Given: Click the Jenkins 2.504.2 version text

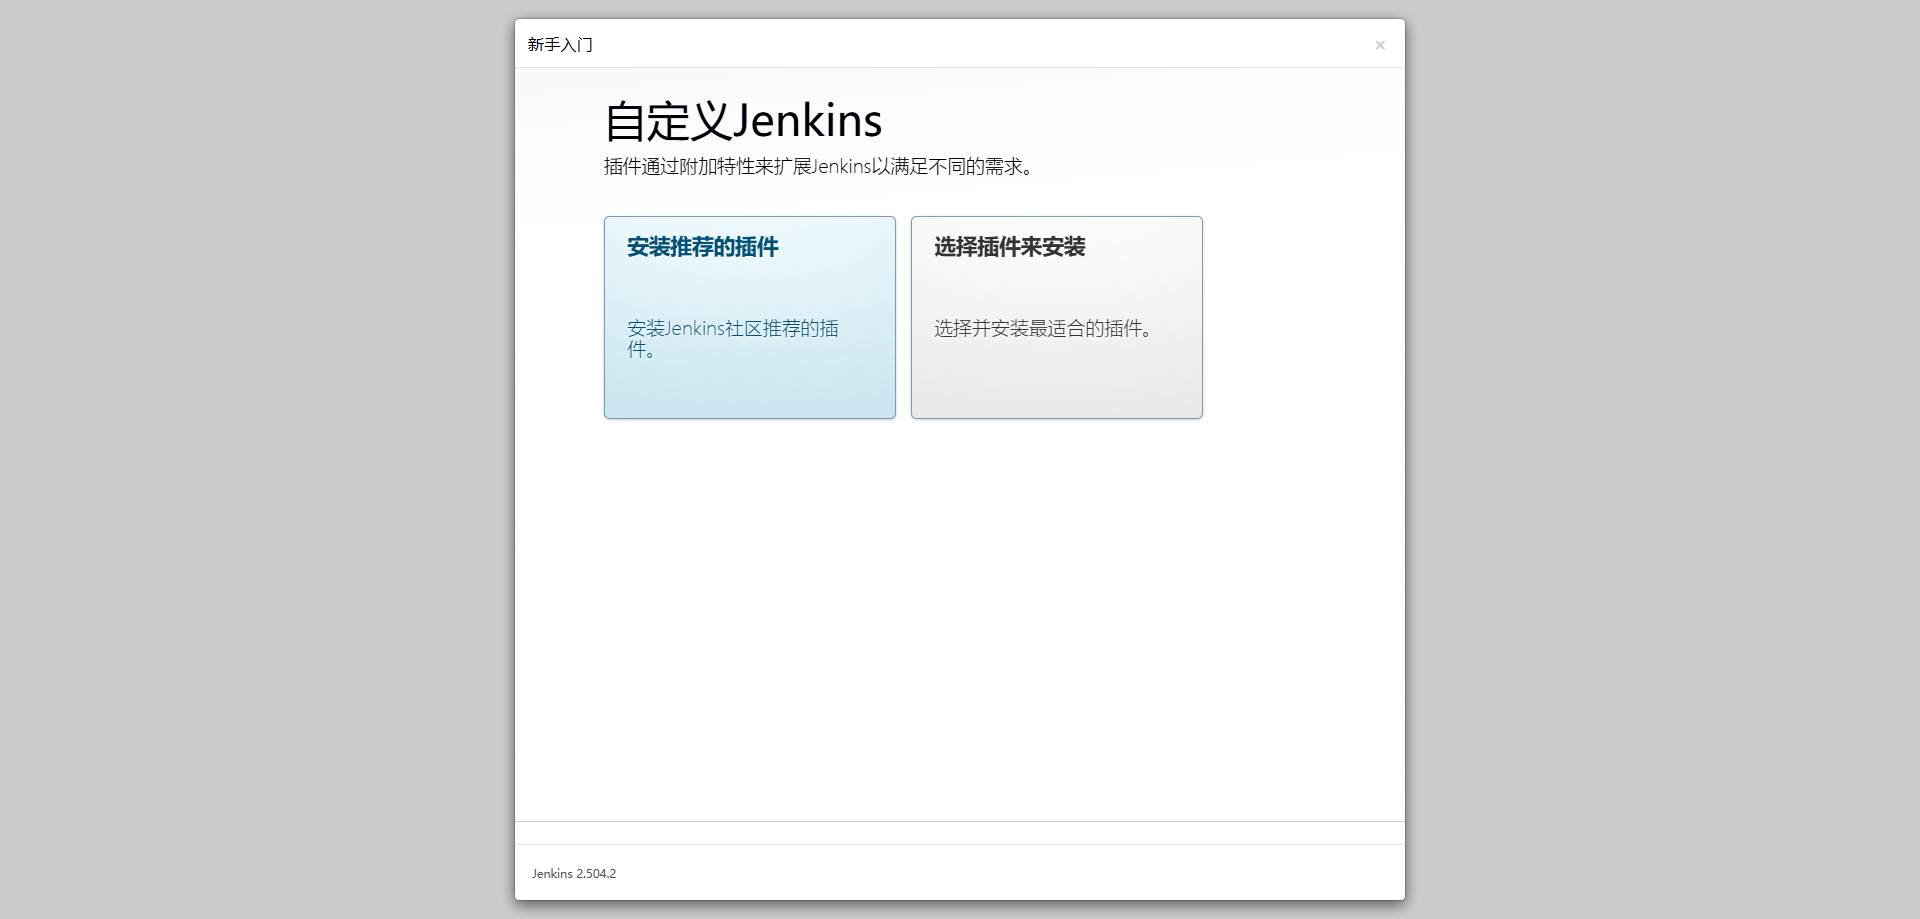Looking at the screenshot, I should (574, 873).
